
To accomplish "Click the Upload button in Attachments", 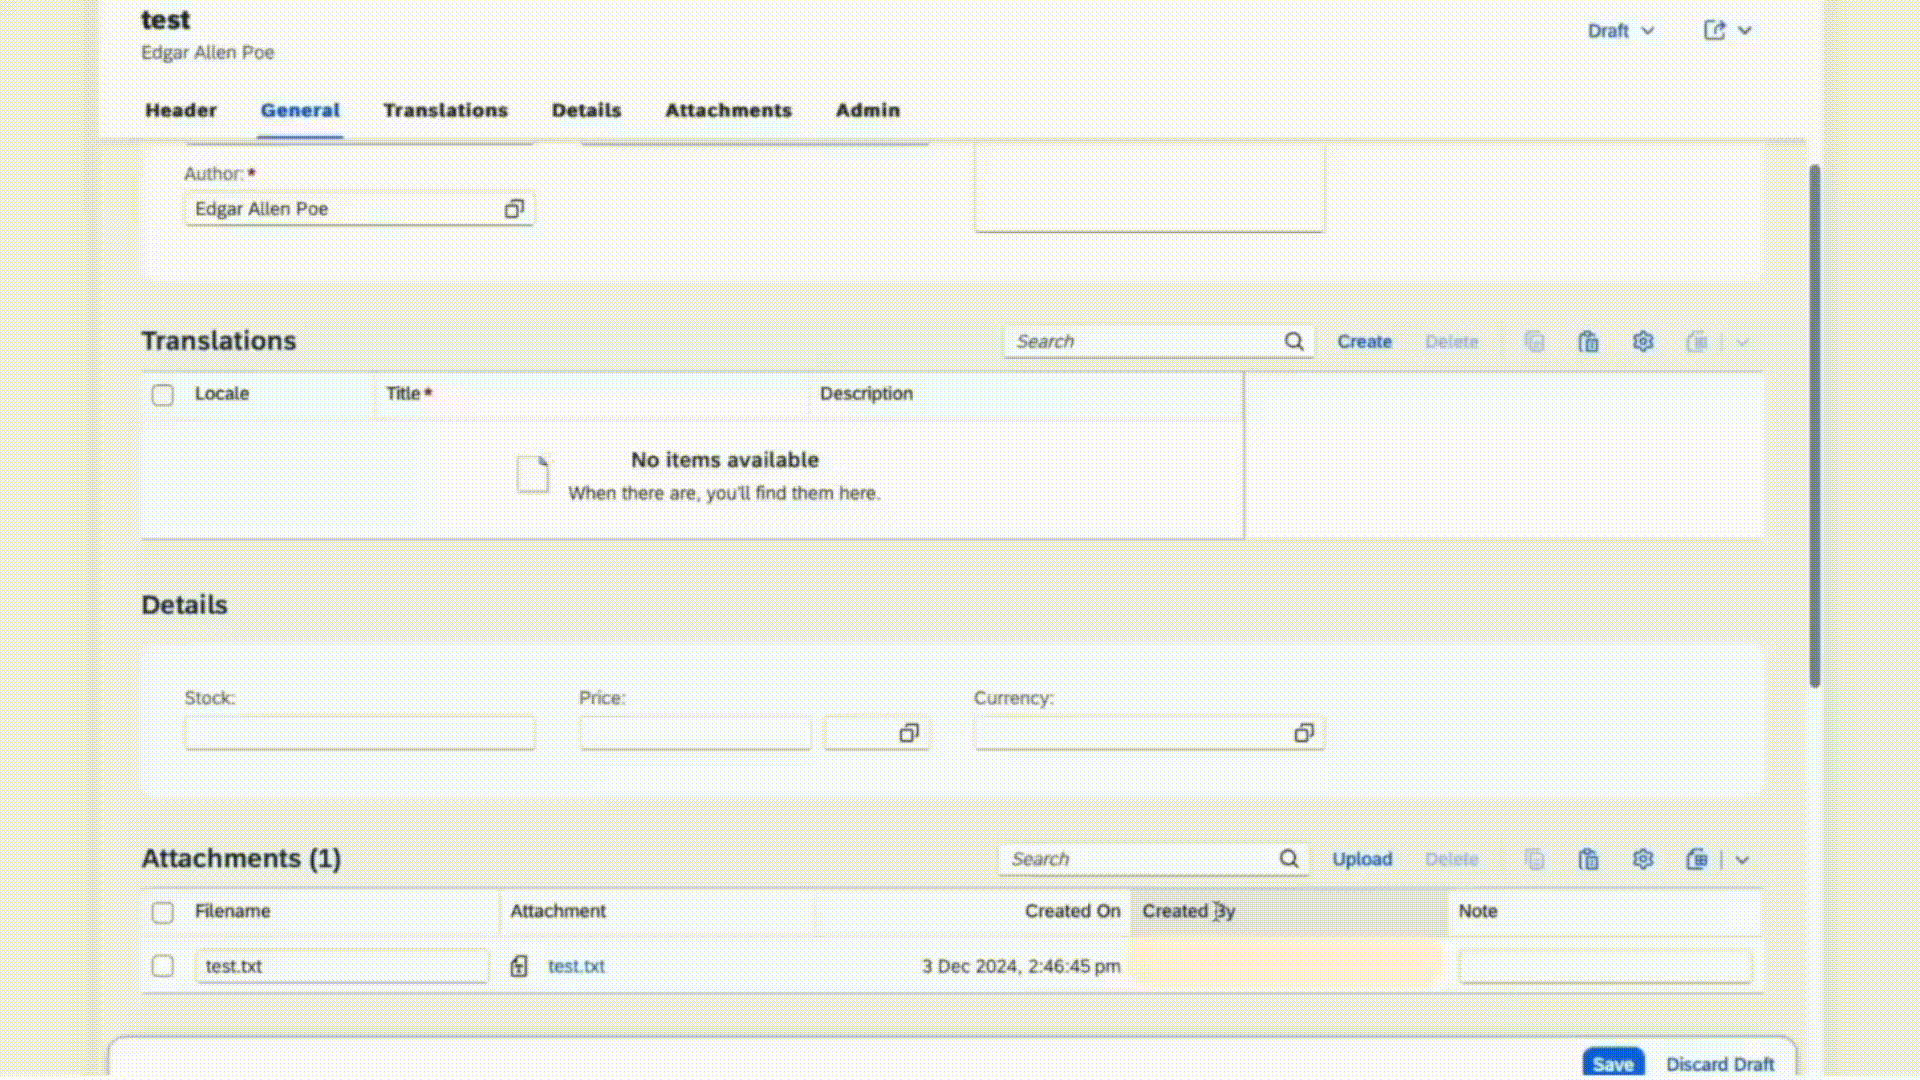I will pyautogui.click(x=1362, y=860).
